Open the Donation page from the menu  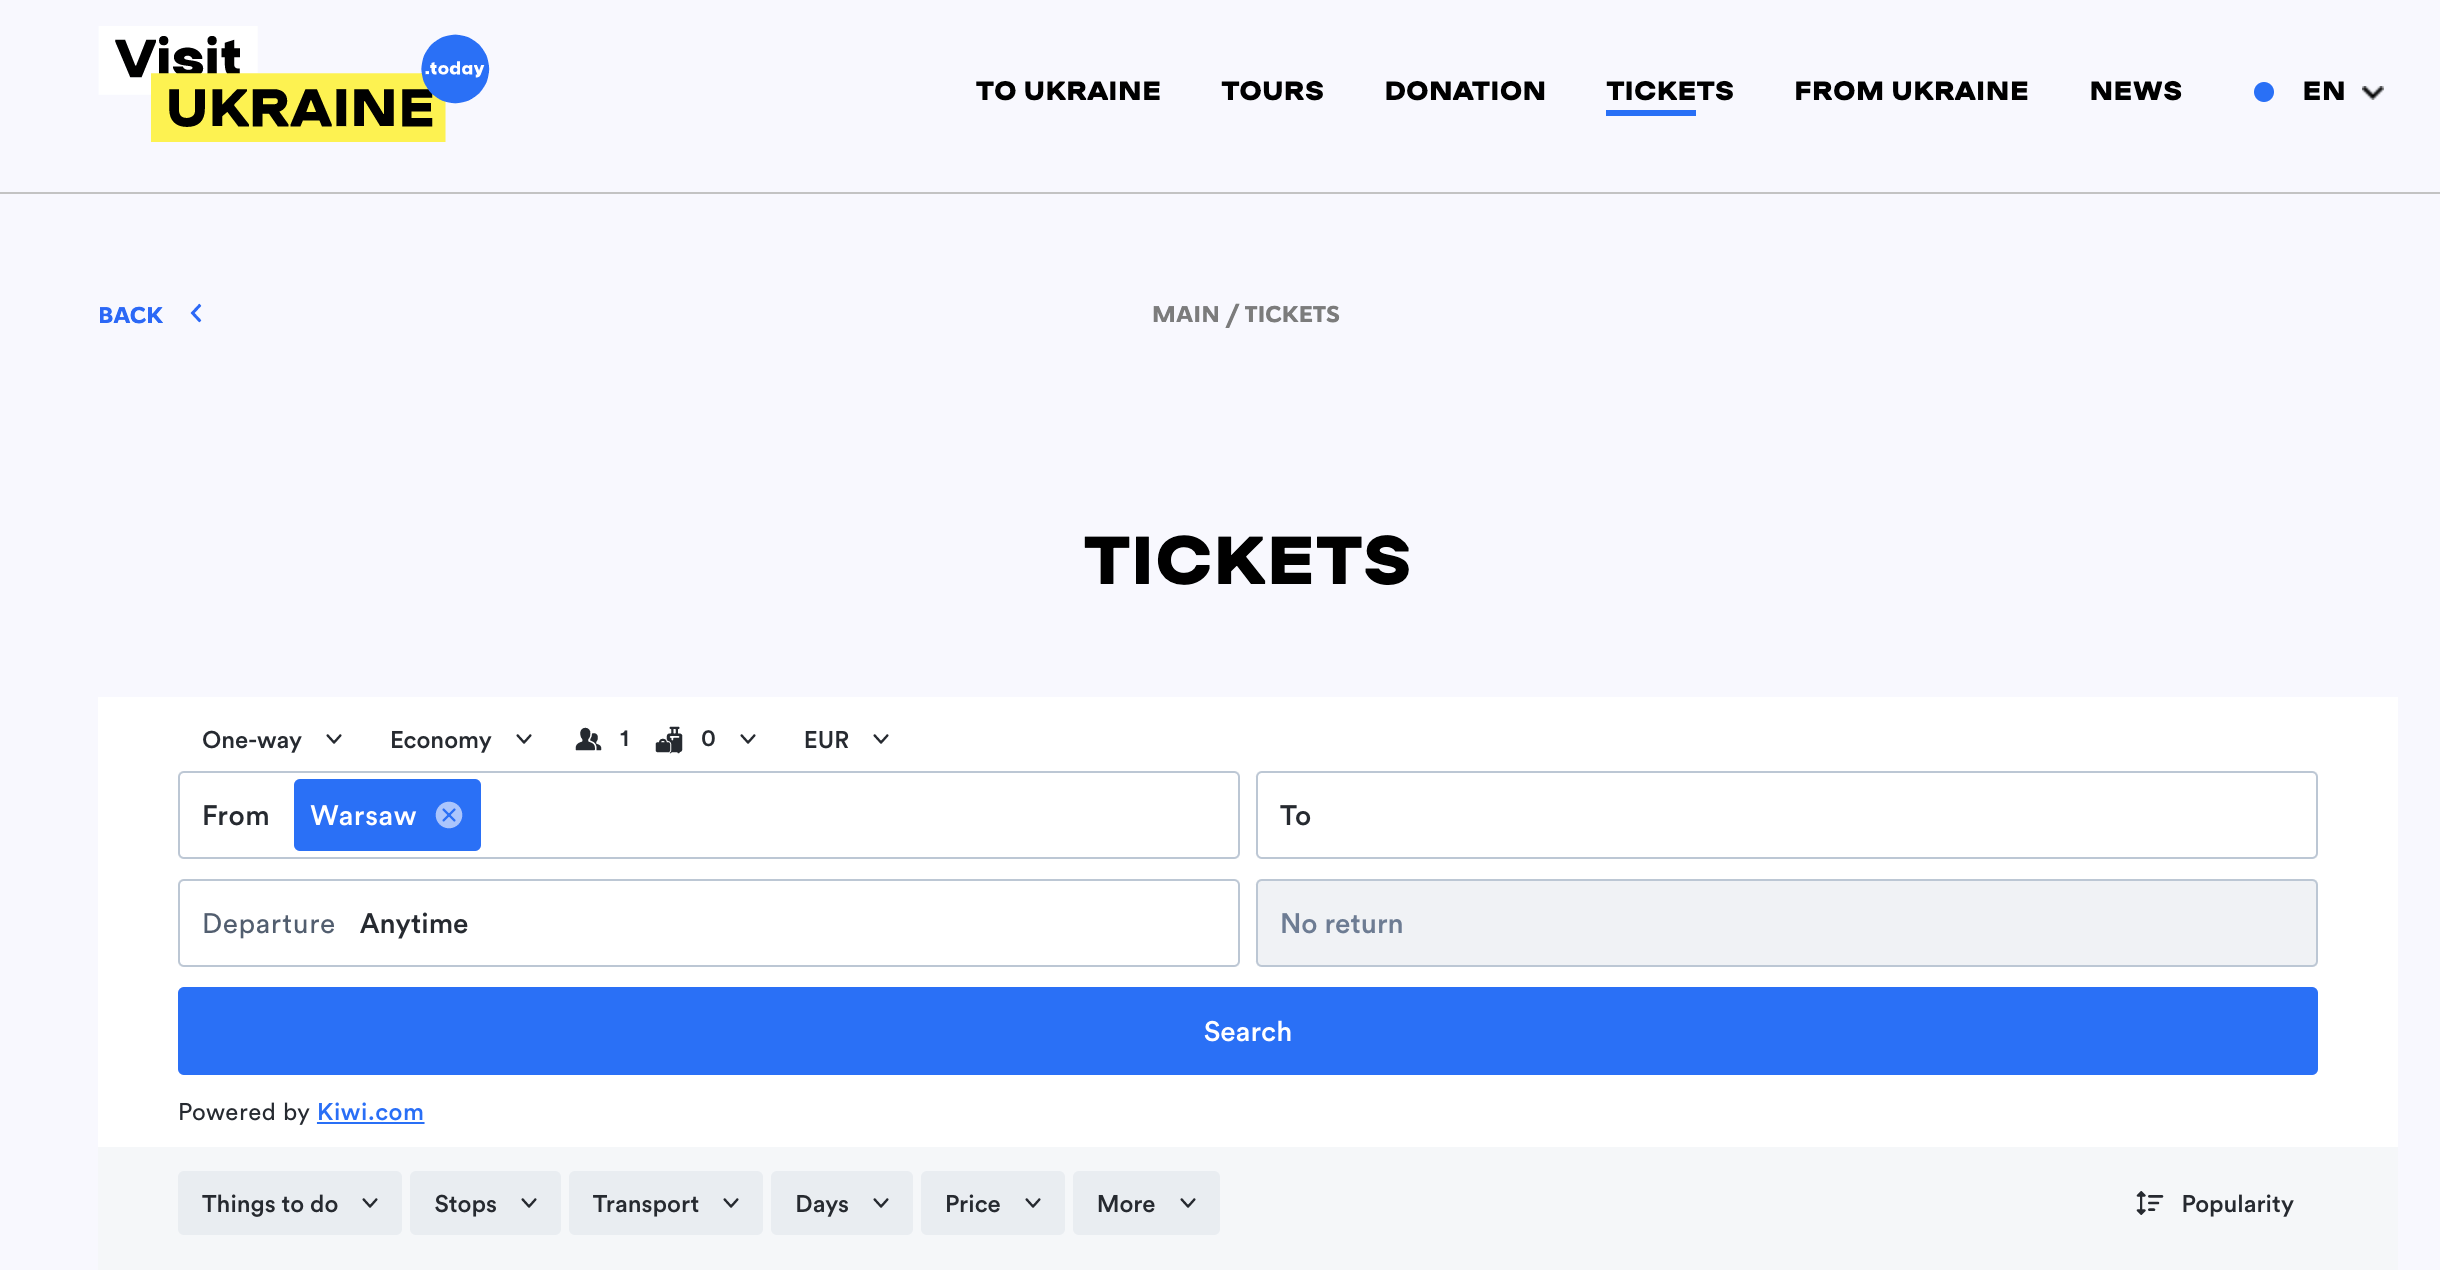pyautogui.click(x=1464, y=91)
